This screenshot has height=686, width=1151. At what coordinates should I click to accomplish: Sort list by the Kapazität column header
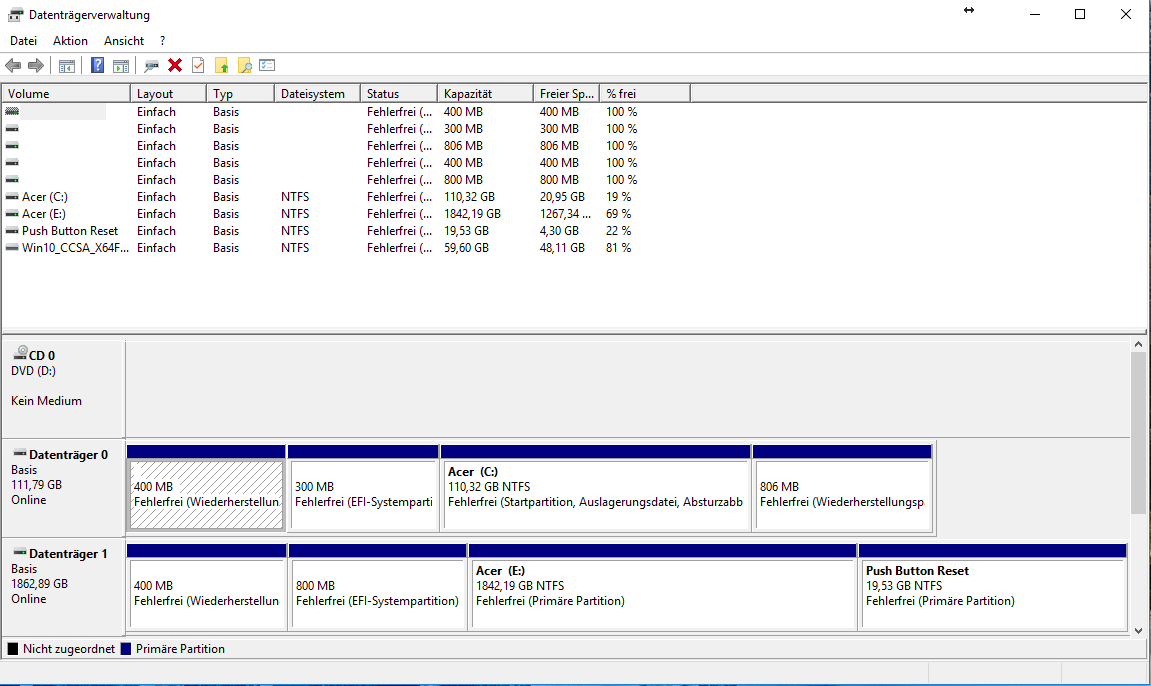pyautogui.click(x=485, y=94)
